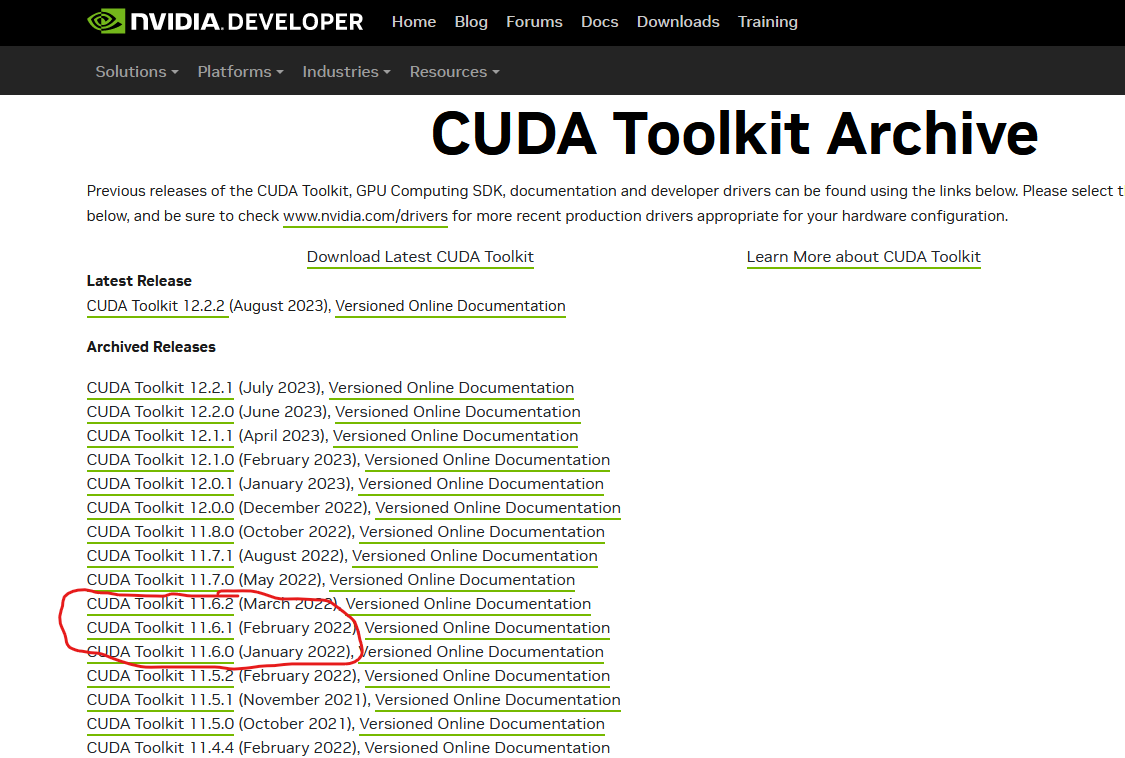Open documentation for CUDA 11.5.0 October 2021
This screenshot has width=1125, height=758.
(482, 724)
